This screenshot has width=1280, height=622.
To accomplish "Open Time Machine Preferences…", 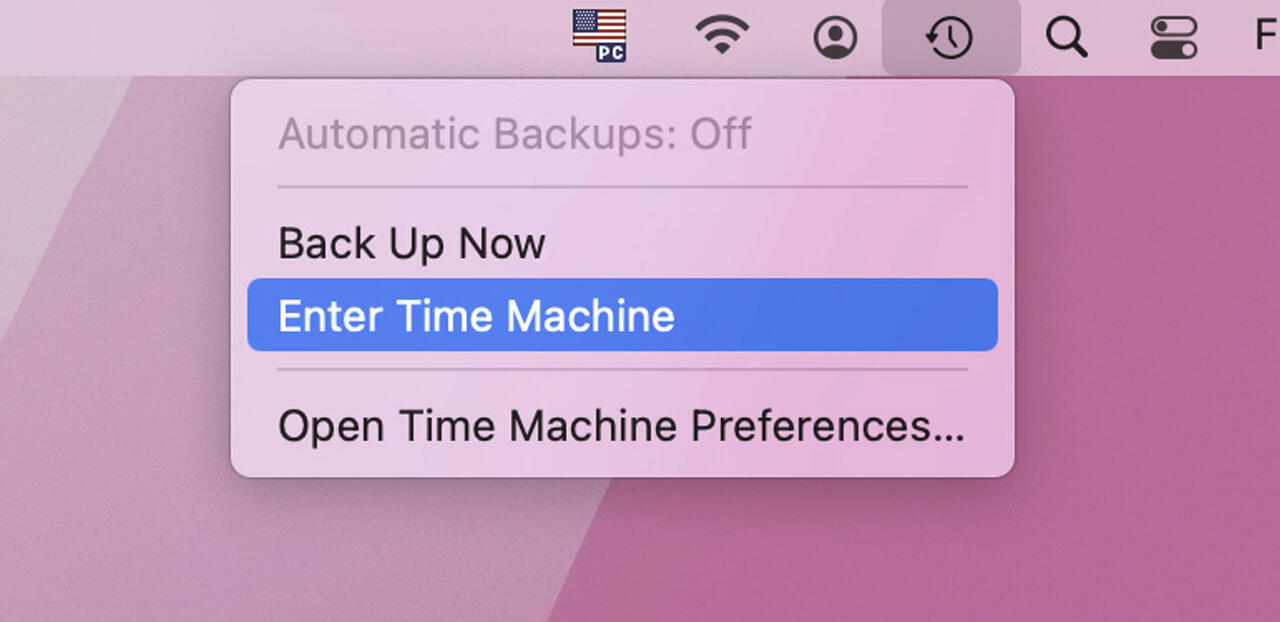I will click(621, 426).
